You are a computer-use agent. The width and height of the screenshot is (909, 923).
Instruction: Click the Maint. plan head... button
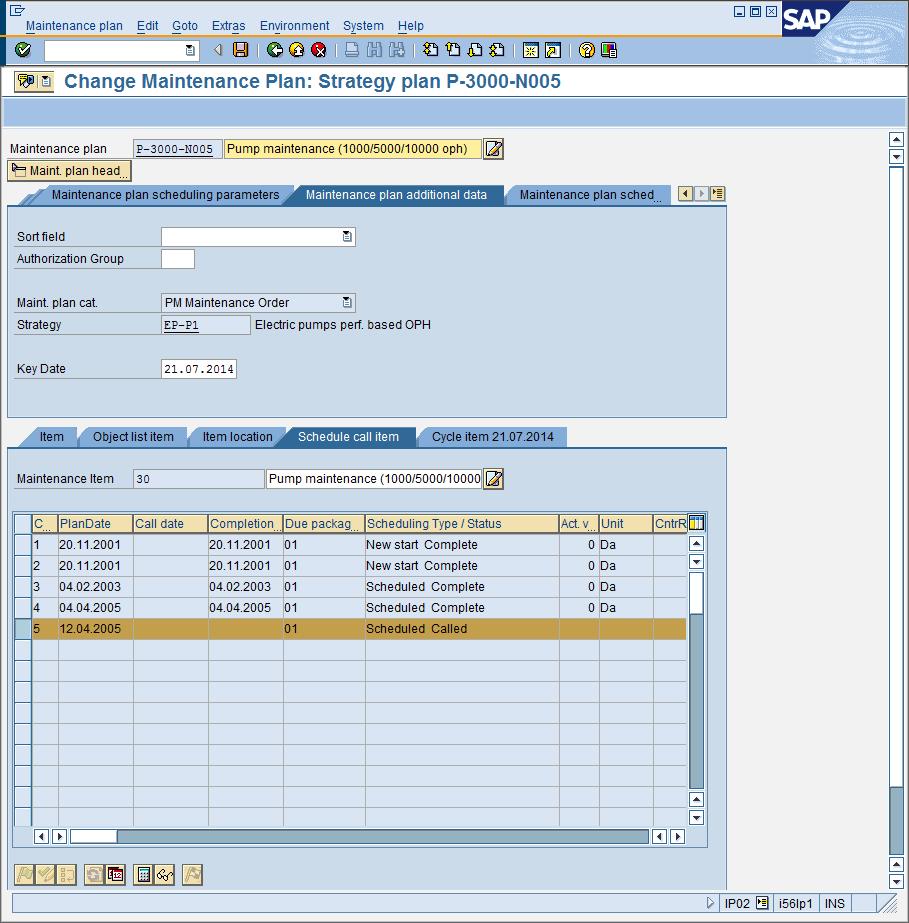pyautogui.click(x=69, y=171)
